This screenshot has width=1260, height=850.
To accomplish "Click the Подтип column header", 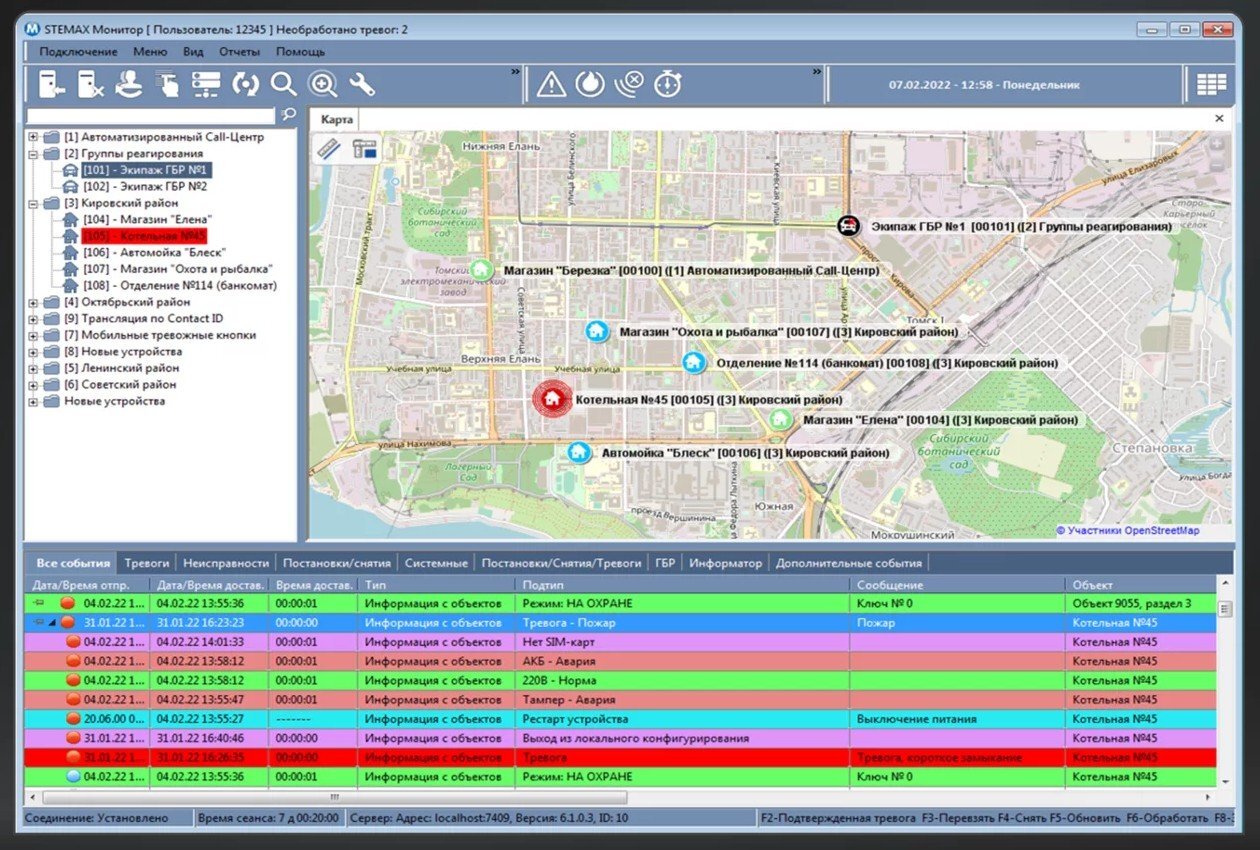I will [544, 585].
